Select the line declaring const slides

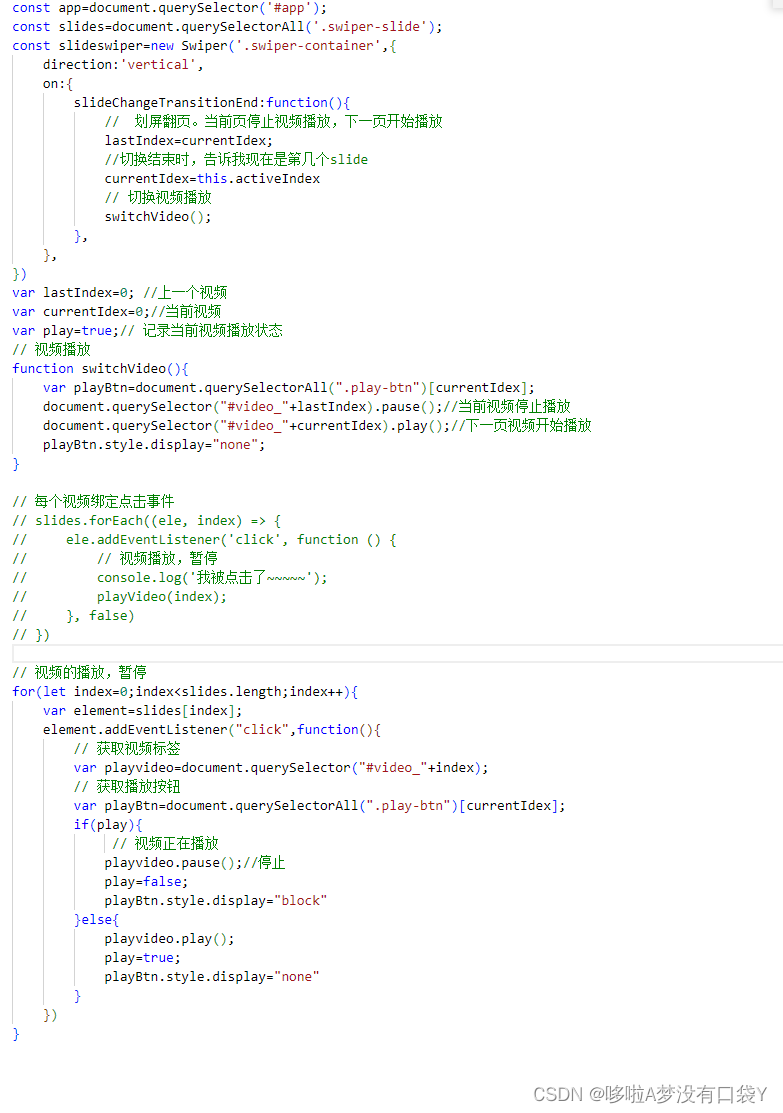227,27
